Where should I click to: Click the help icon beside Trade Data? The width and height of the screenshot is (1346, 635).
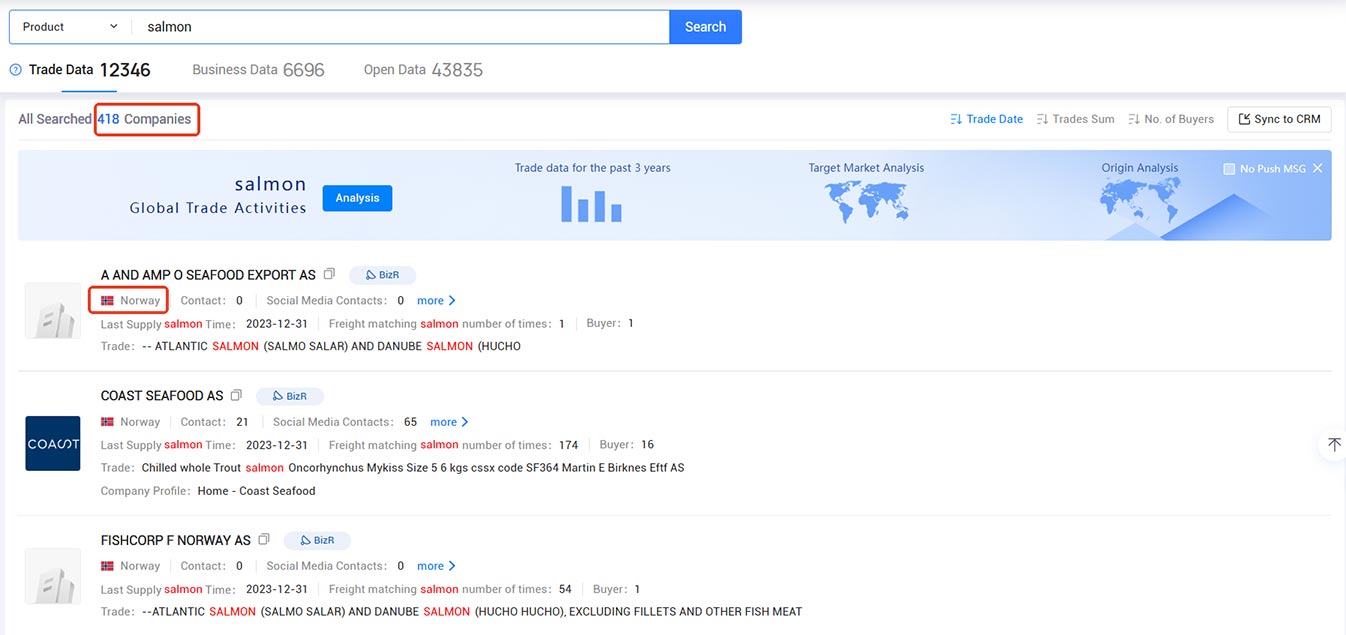(x=15, y=70)
